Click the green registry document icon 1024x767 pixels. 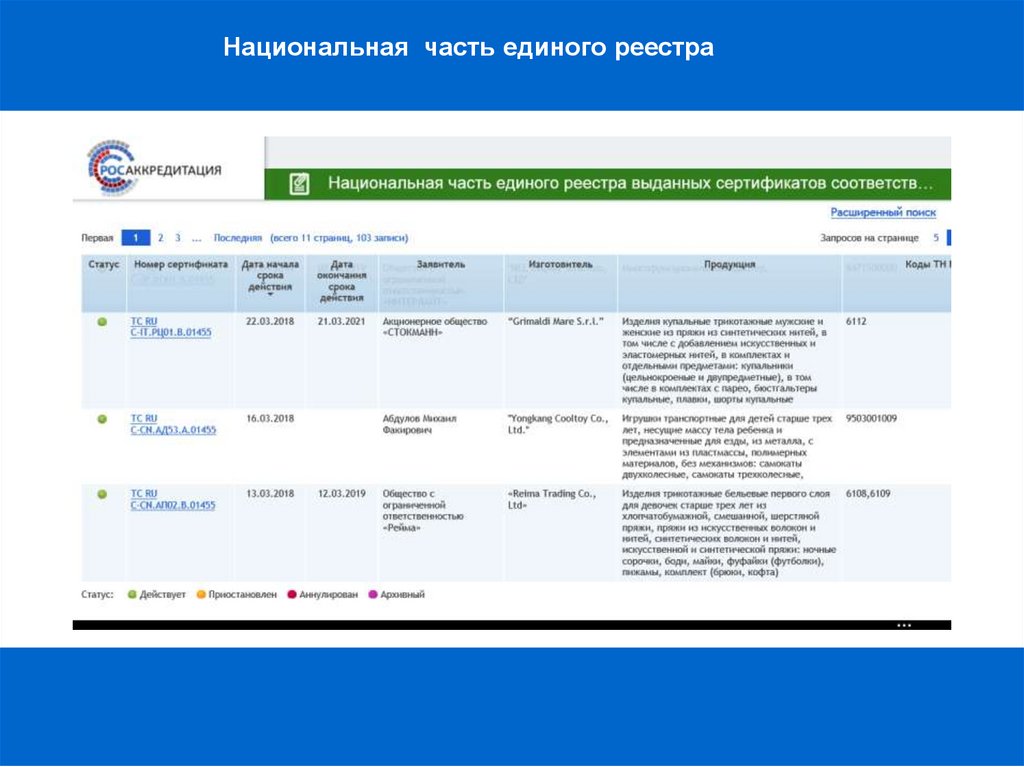click(298, 184)
